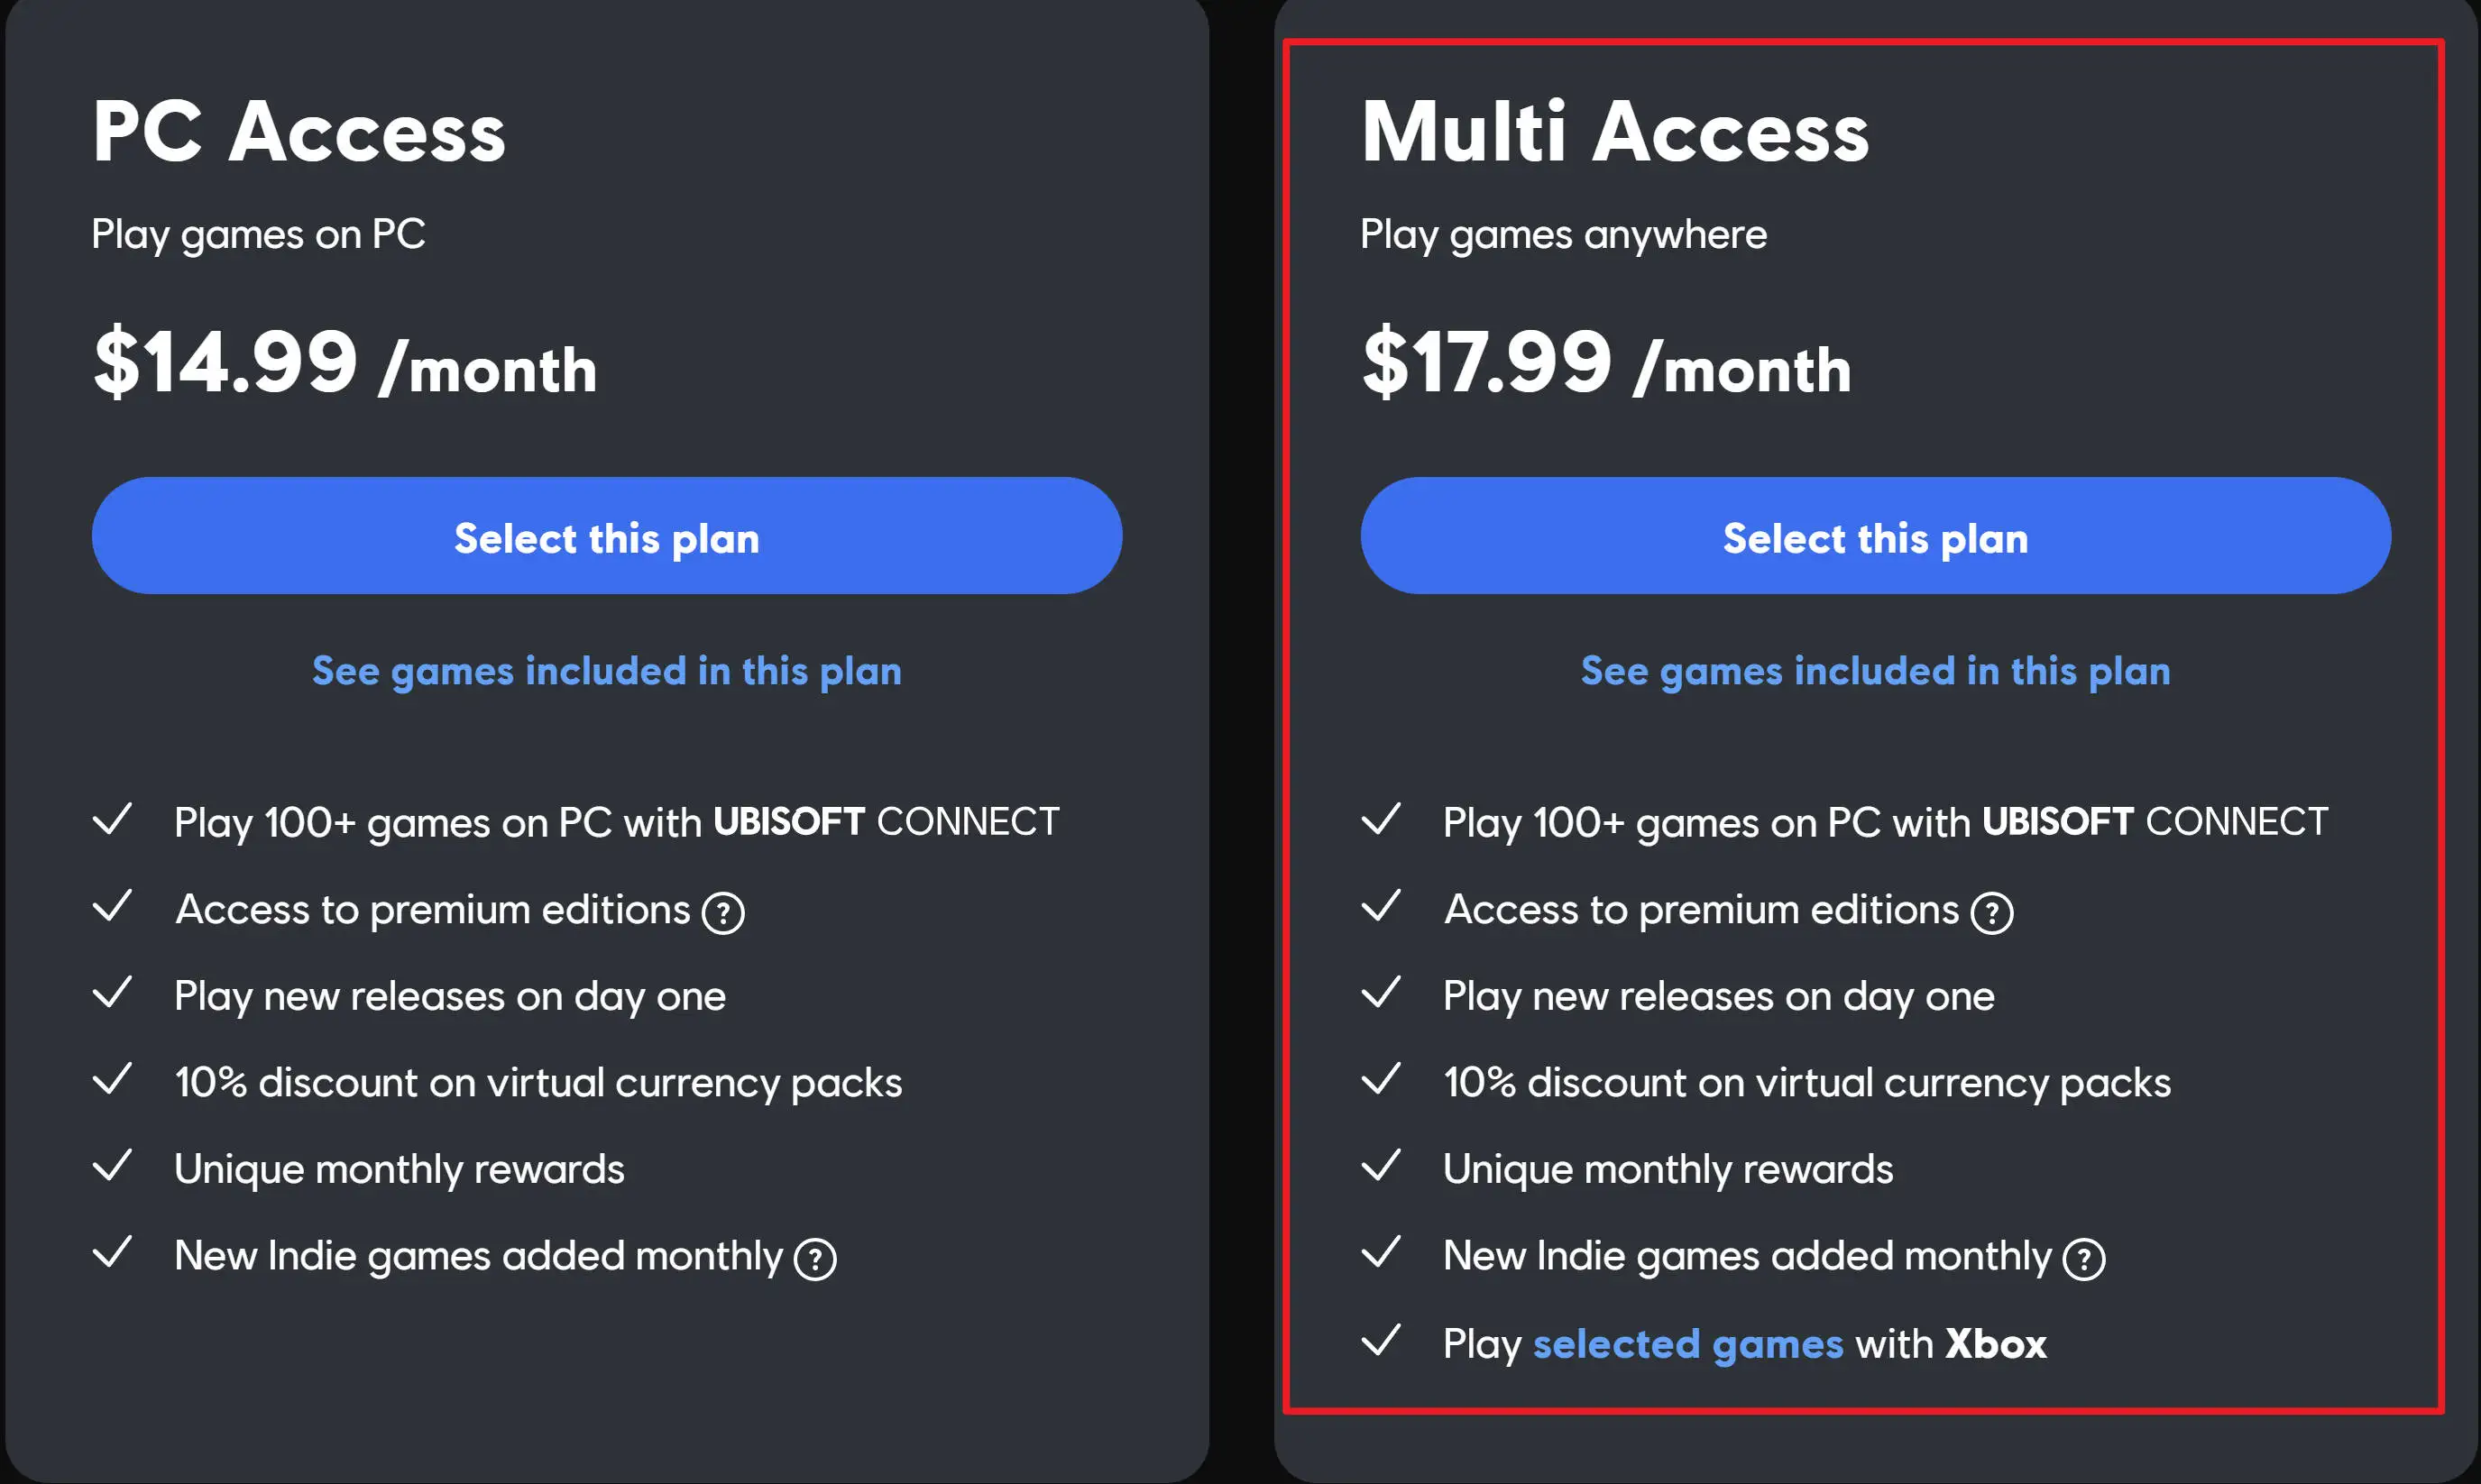See games included in Multi Access plan
Viewport: 2481px width, 1484px height.
1874,671
